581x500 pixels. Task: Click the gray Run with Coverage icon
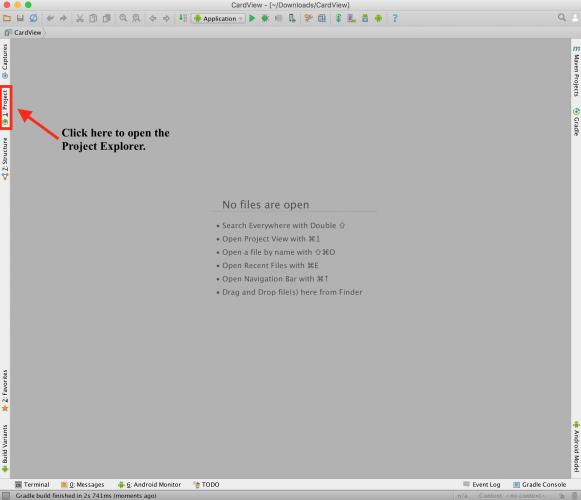[278, 18]
